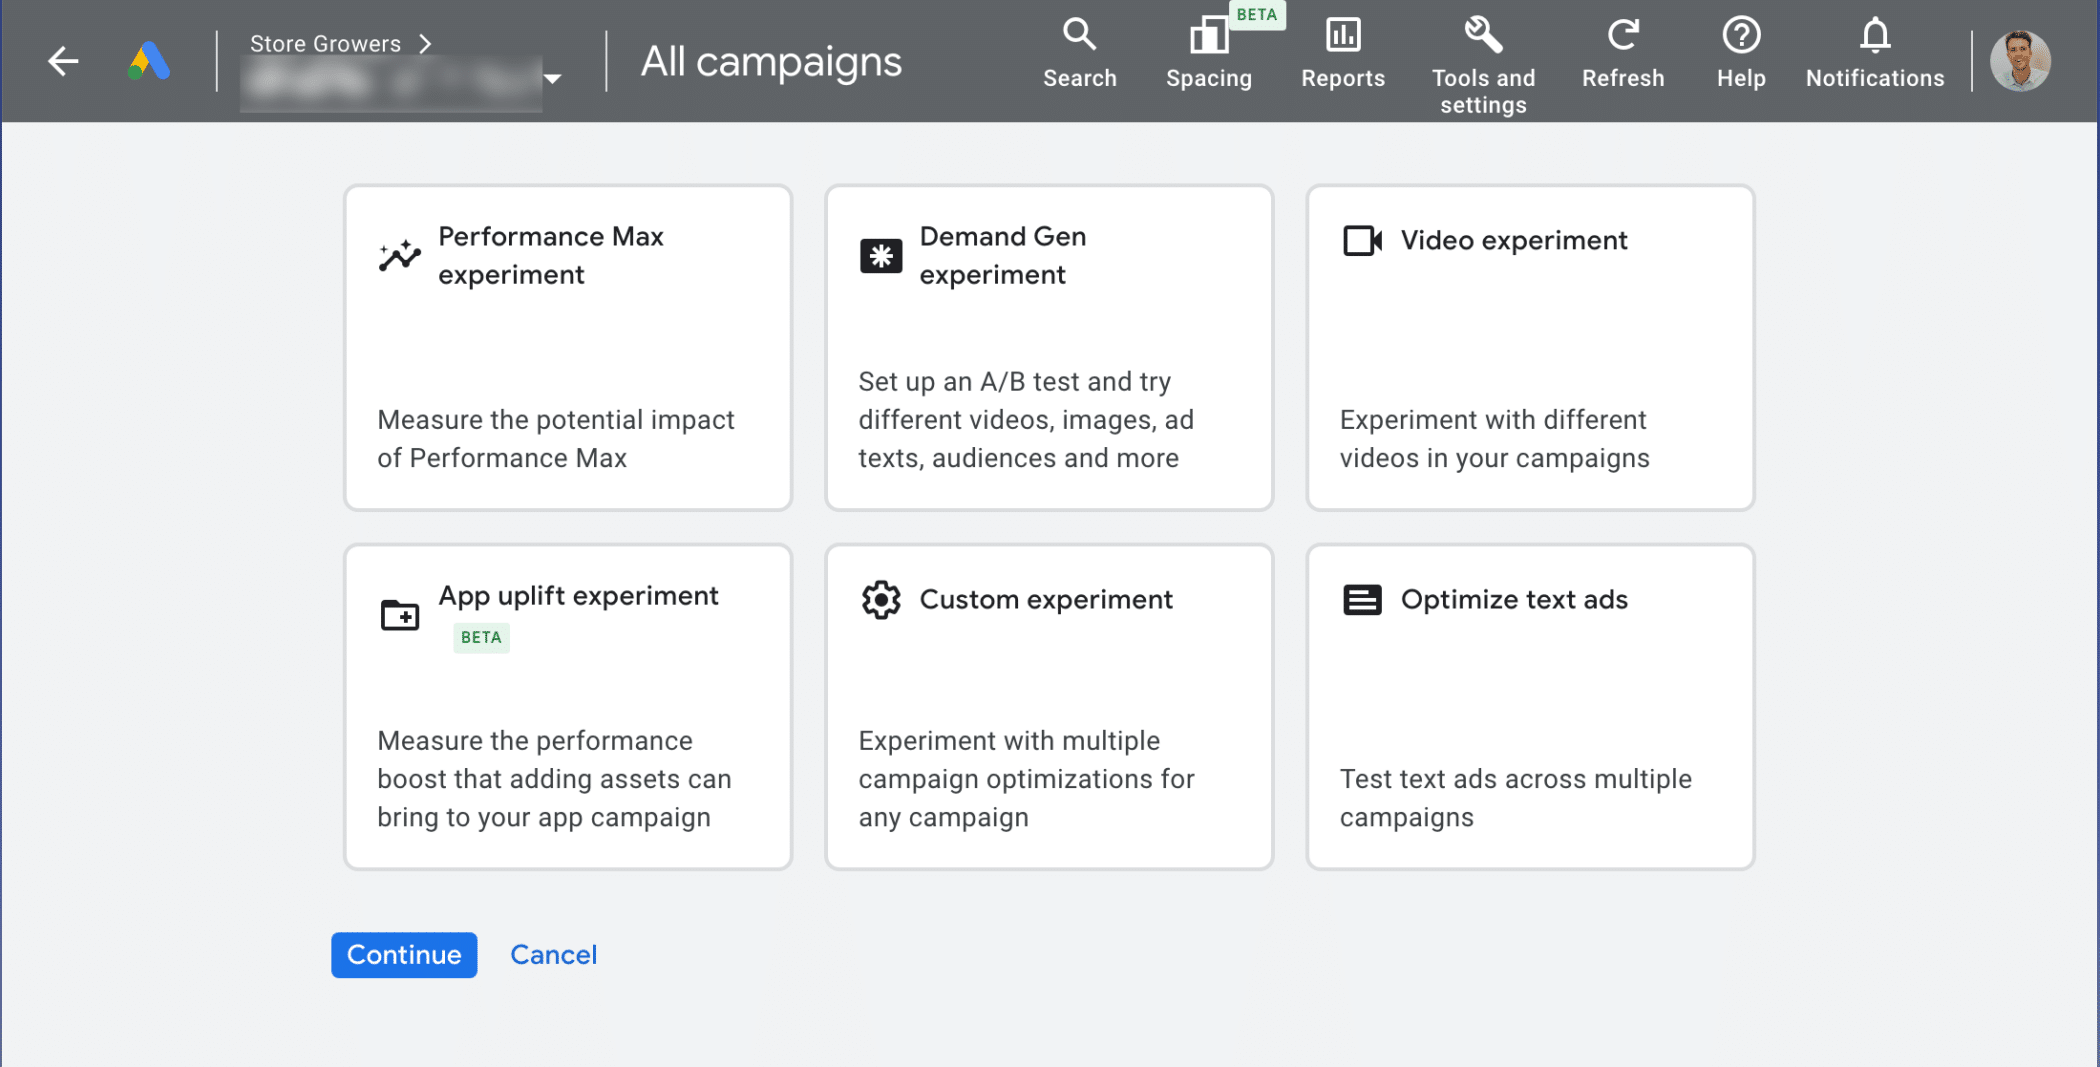Select the Optimize text ads card
The width and height of the screenshot is (2100, 1067).
1530,706
